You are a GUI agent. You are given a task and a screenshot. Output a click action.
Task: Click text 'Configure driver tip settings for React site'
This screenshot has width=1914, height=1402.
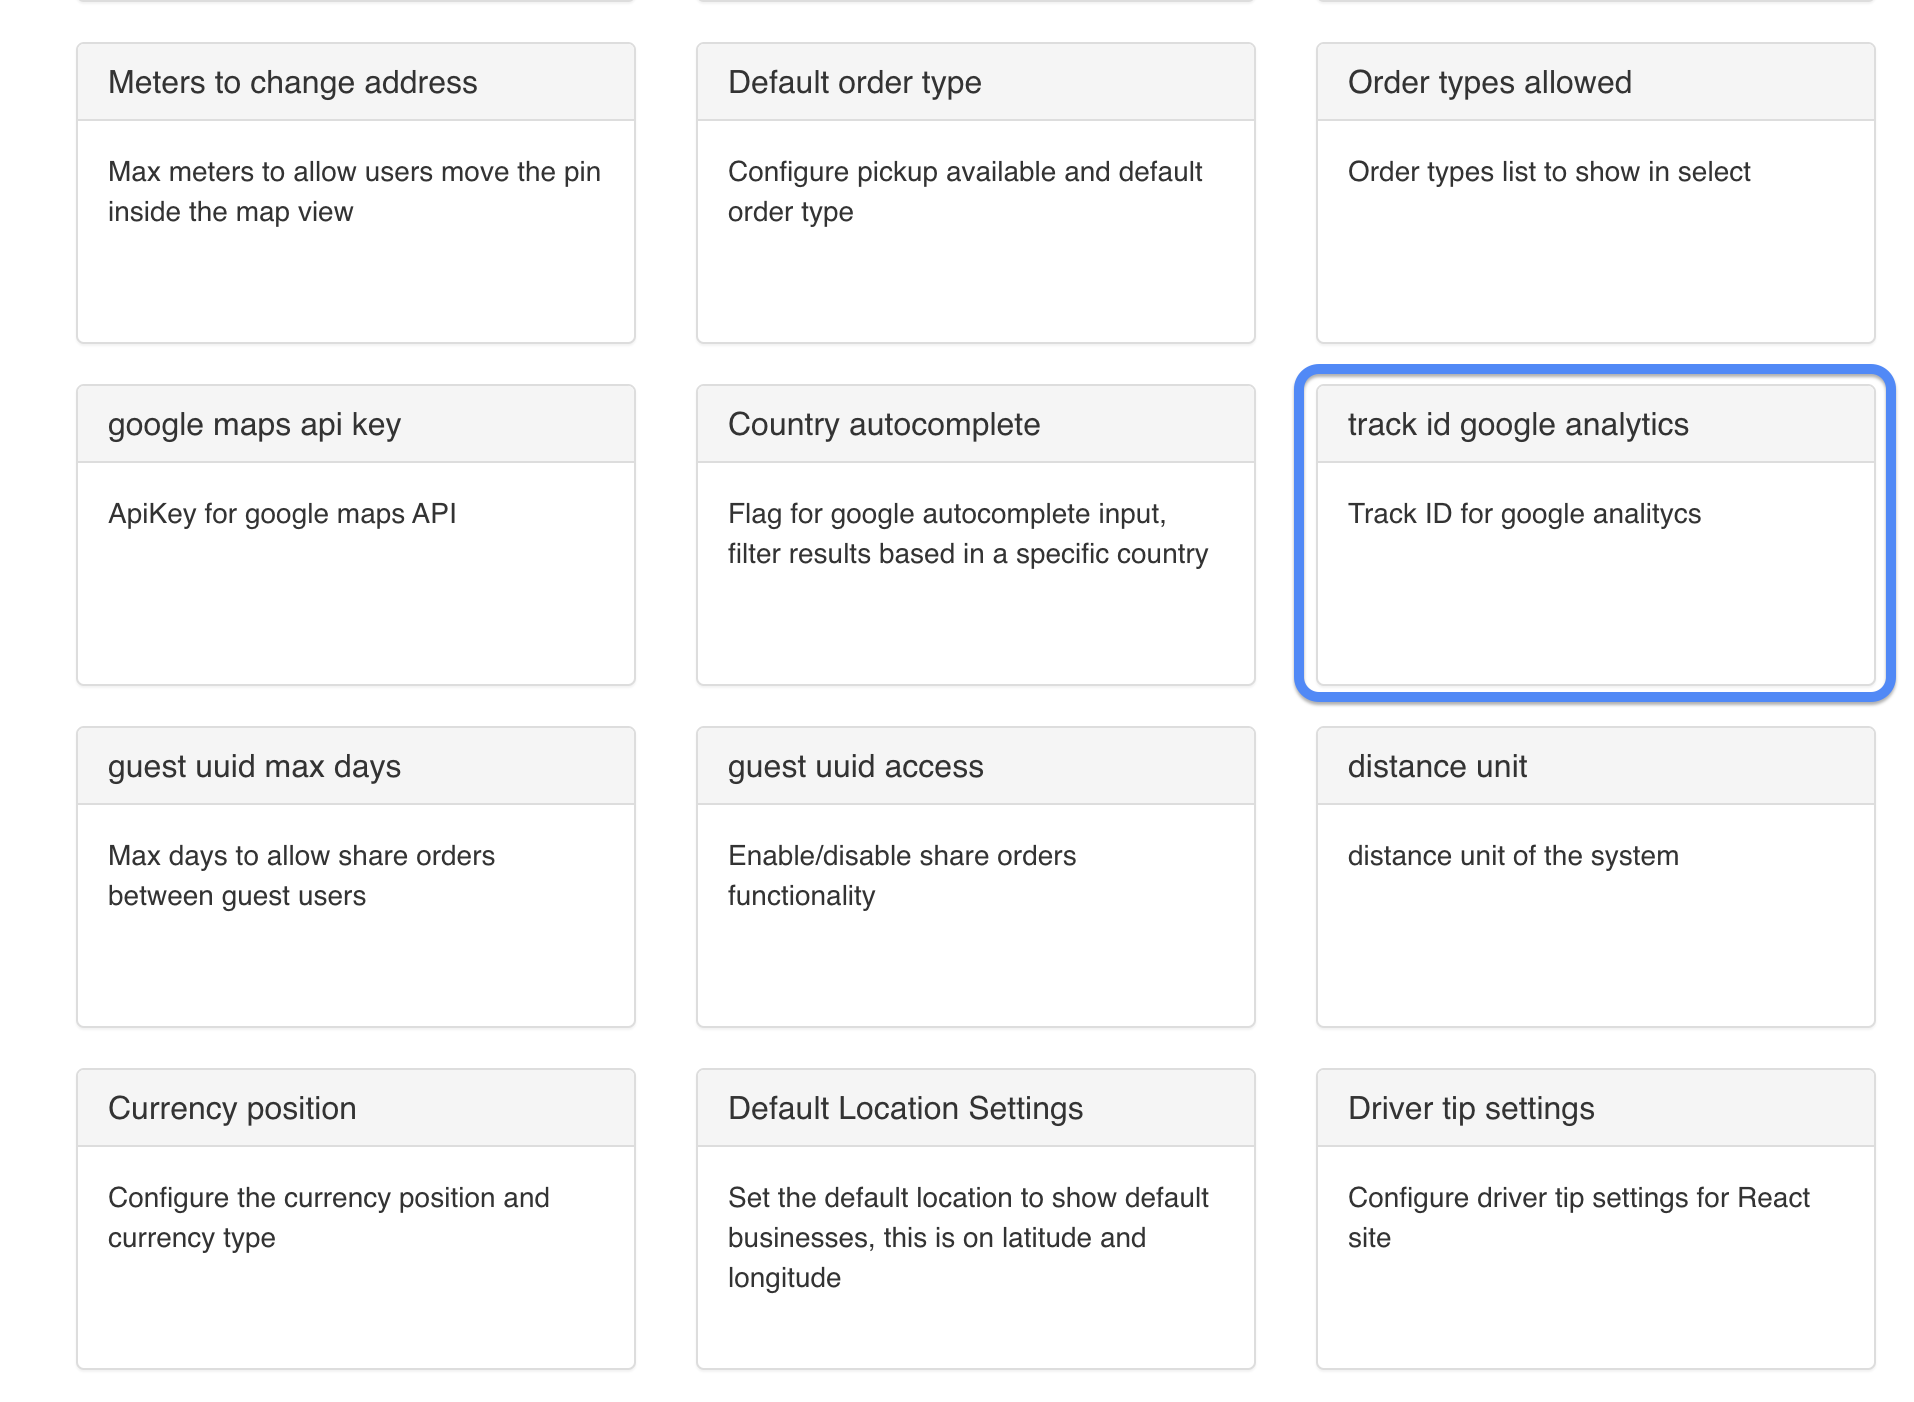coord(1579,1218)
